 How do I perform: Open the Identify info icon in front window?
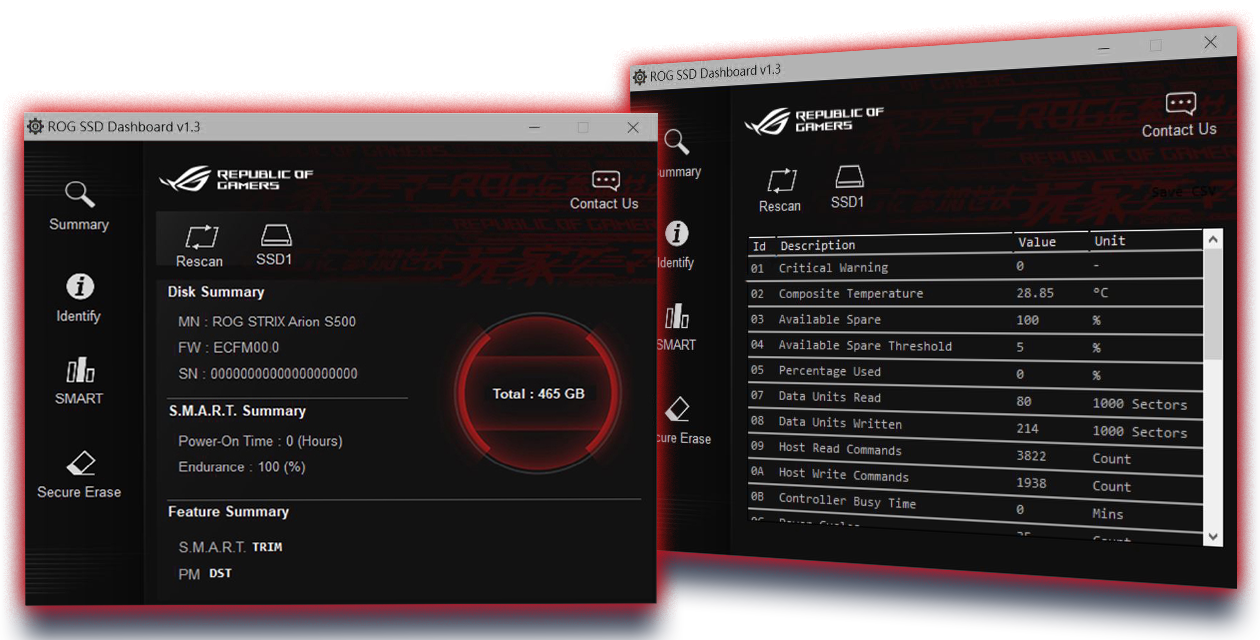click(79, 287)
